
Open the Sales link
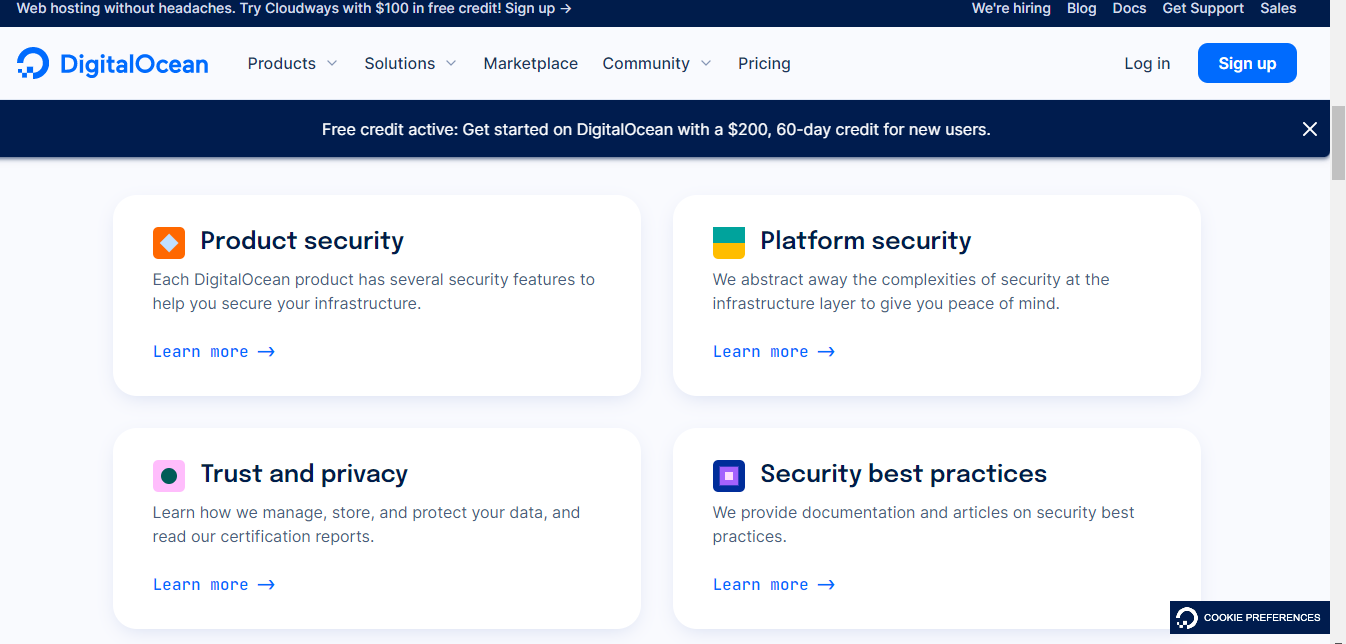1278,8
